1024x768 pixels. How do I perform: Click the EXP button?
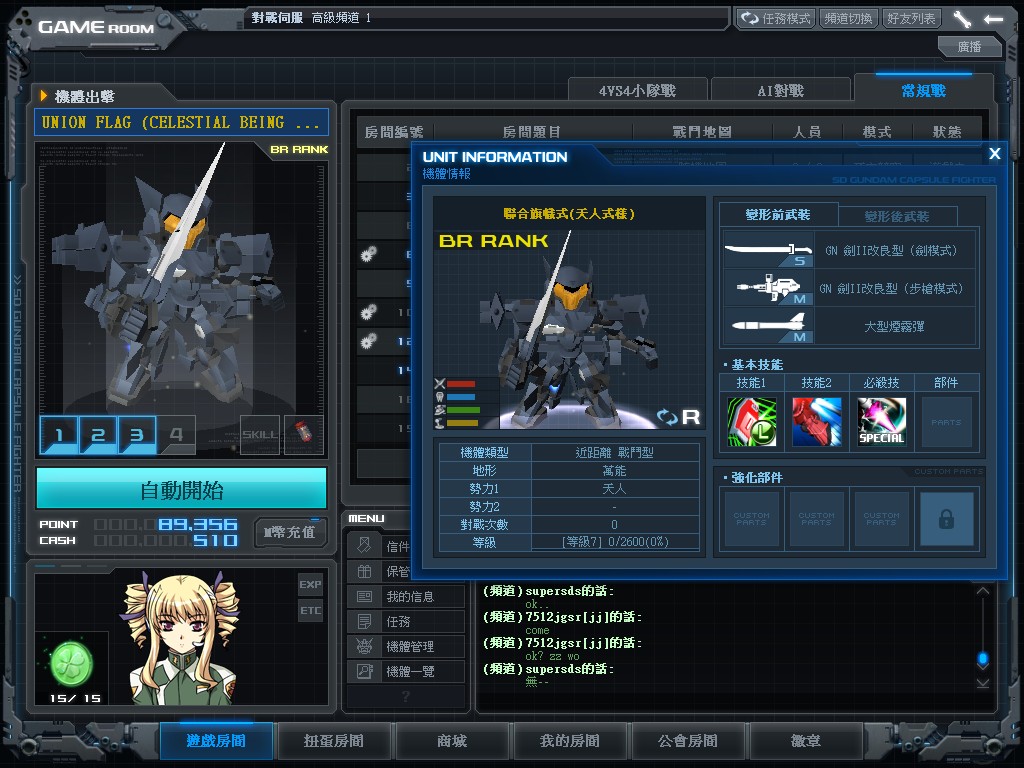click(x=310, y=584)
